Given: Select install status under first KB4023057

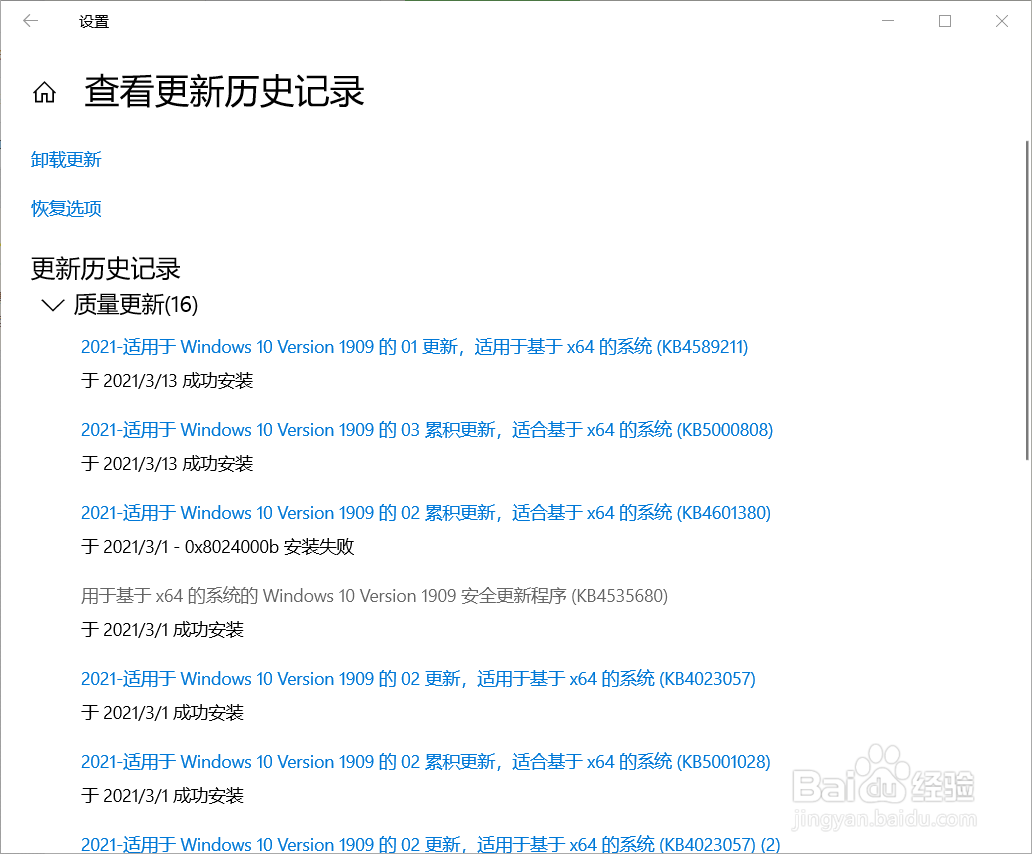Looking at the screenshot, I should coord(163,713).
